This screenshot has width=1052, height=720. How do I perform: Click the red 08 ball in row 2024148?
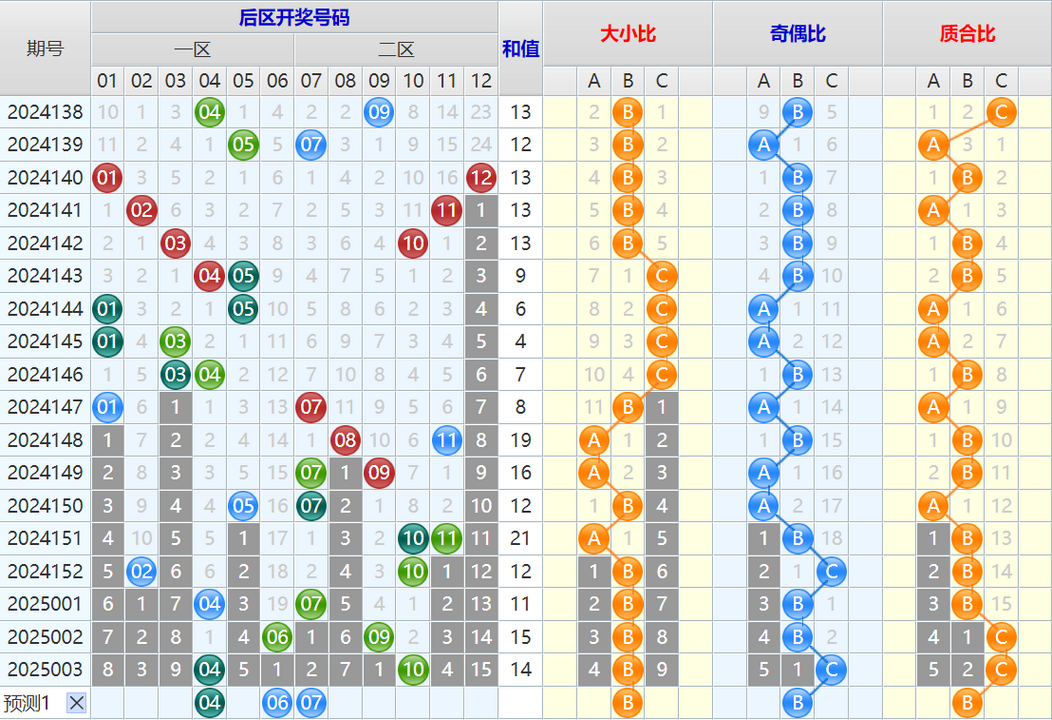[345, 440]
